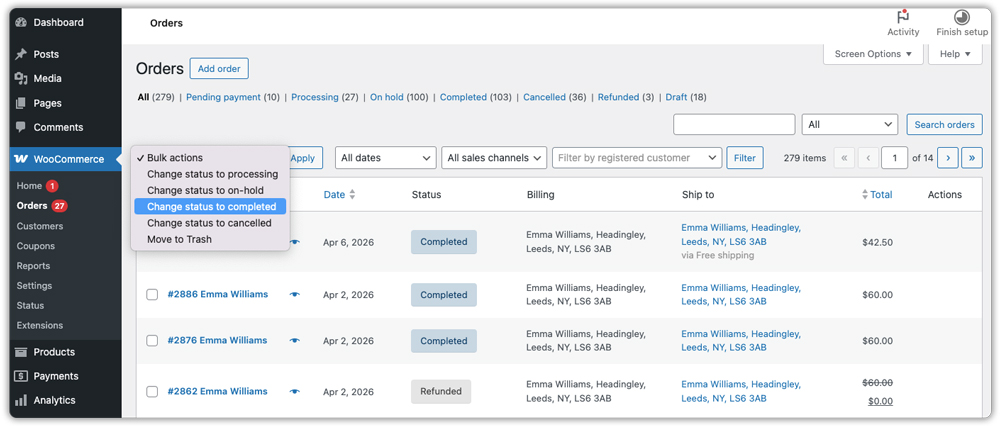Go to previous page of orders
Image resolution: width=1000 pixels, height=426 pixels.
pos(868,158)
